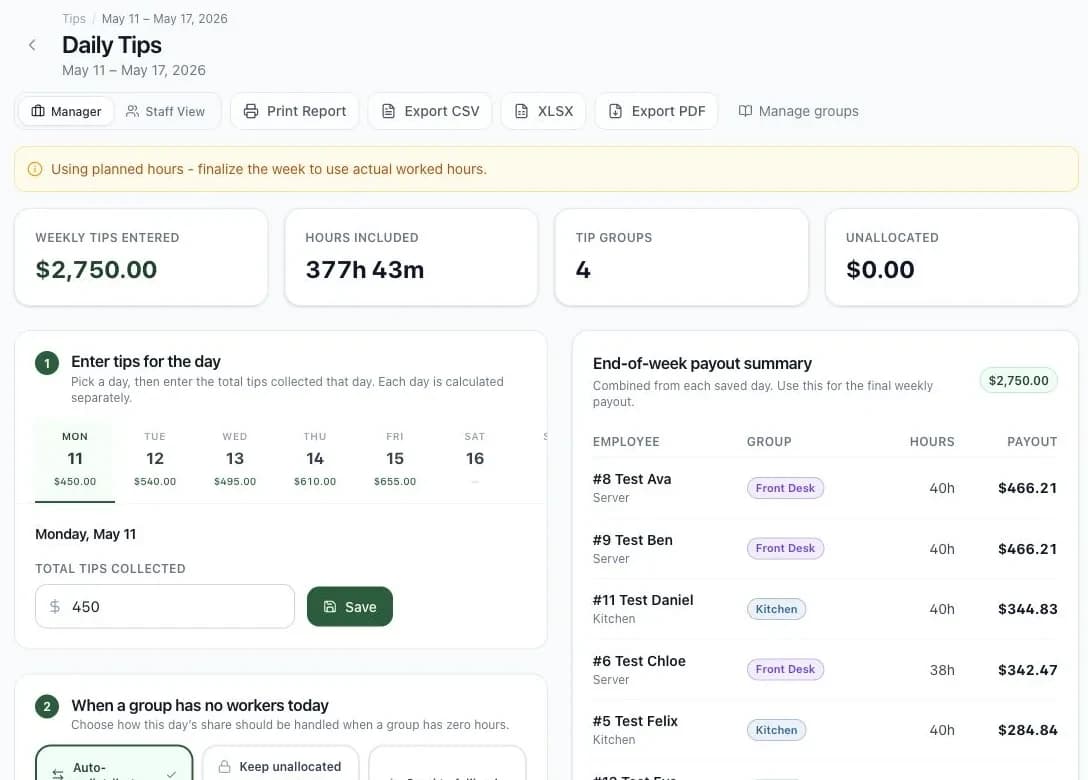Click the $2,750.00 payout total badge

1019,380
